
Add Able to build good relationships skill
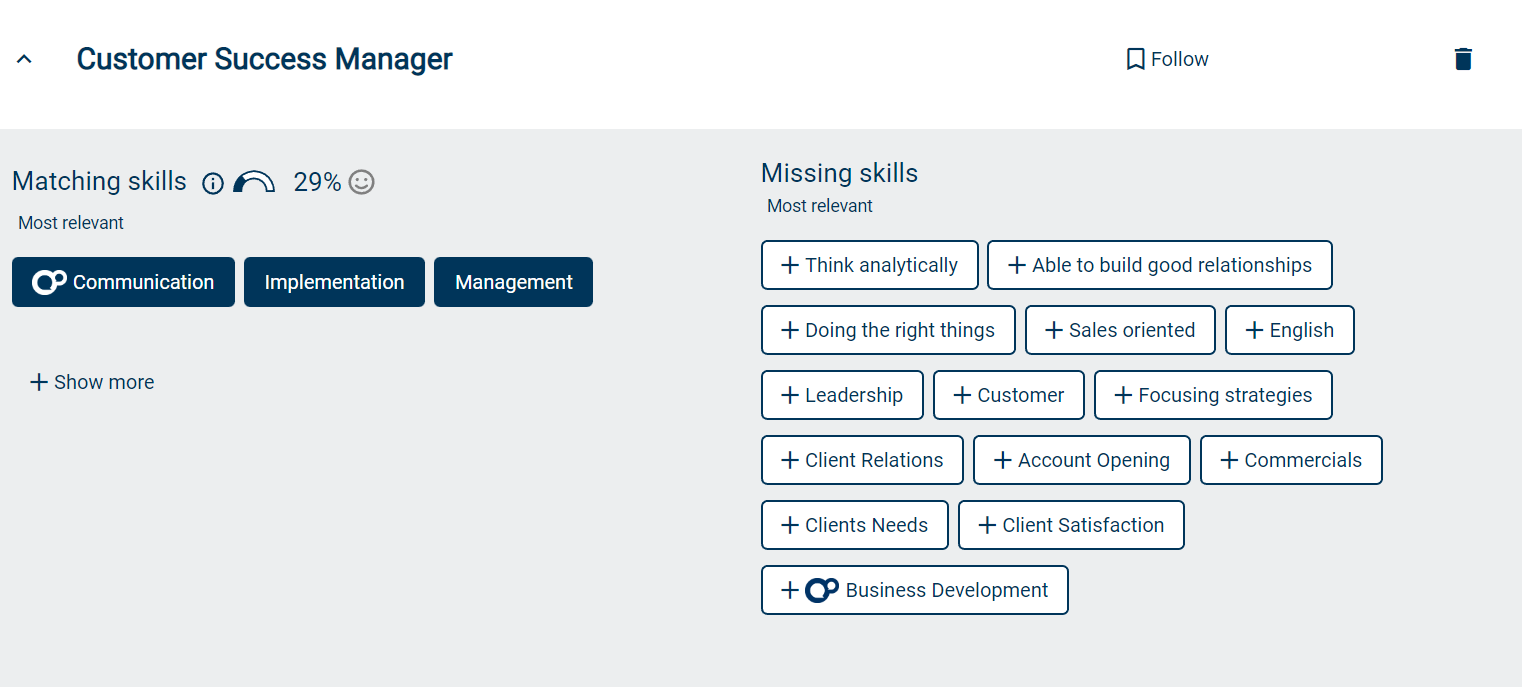1159,265
